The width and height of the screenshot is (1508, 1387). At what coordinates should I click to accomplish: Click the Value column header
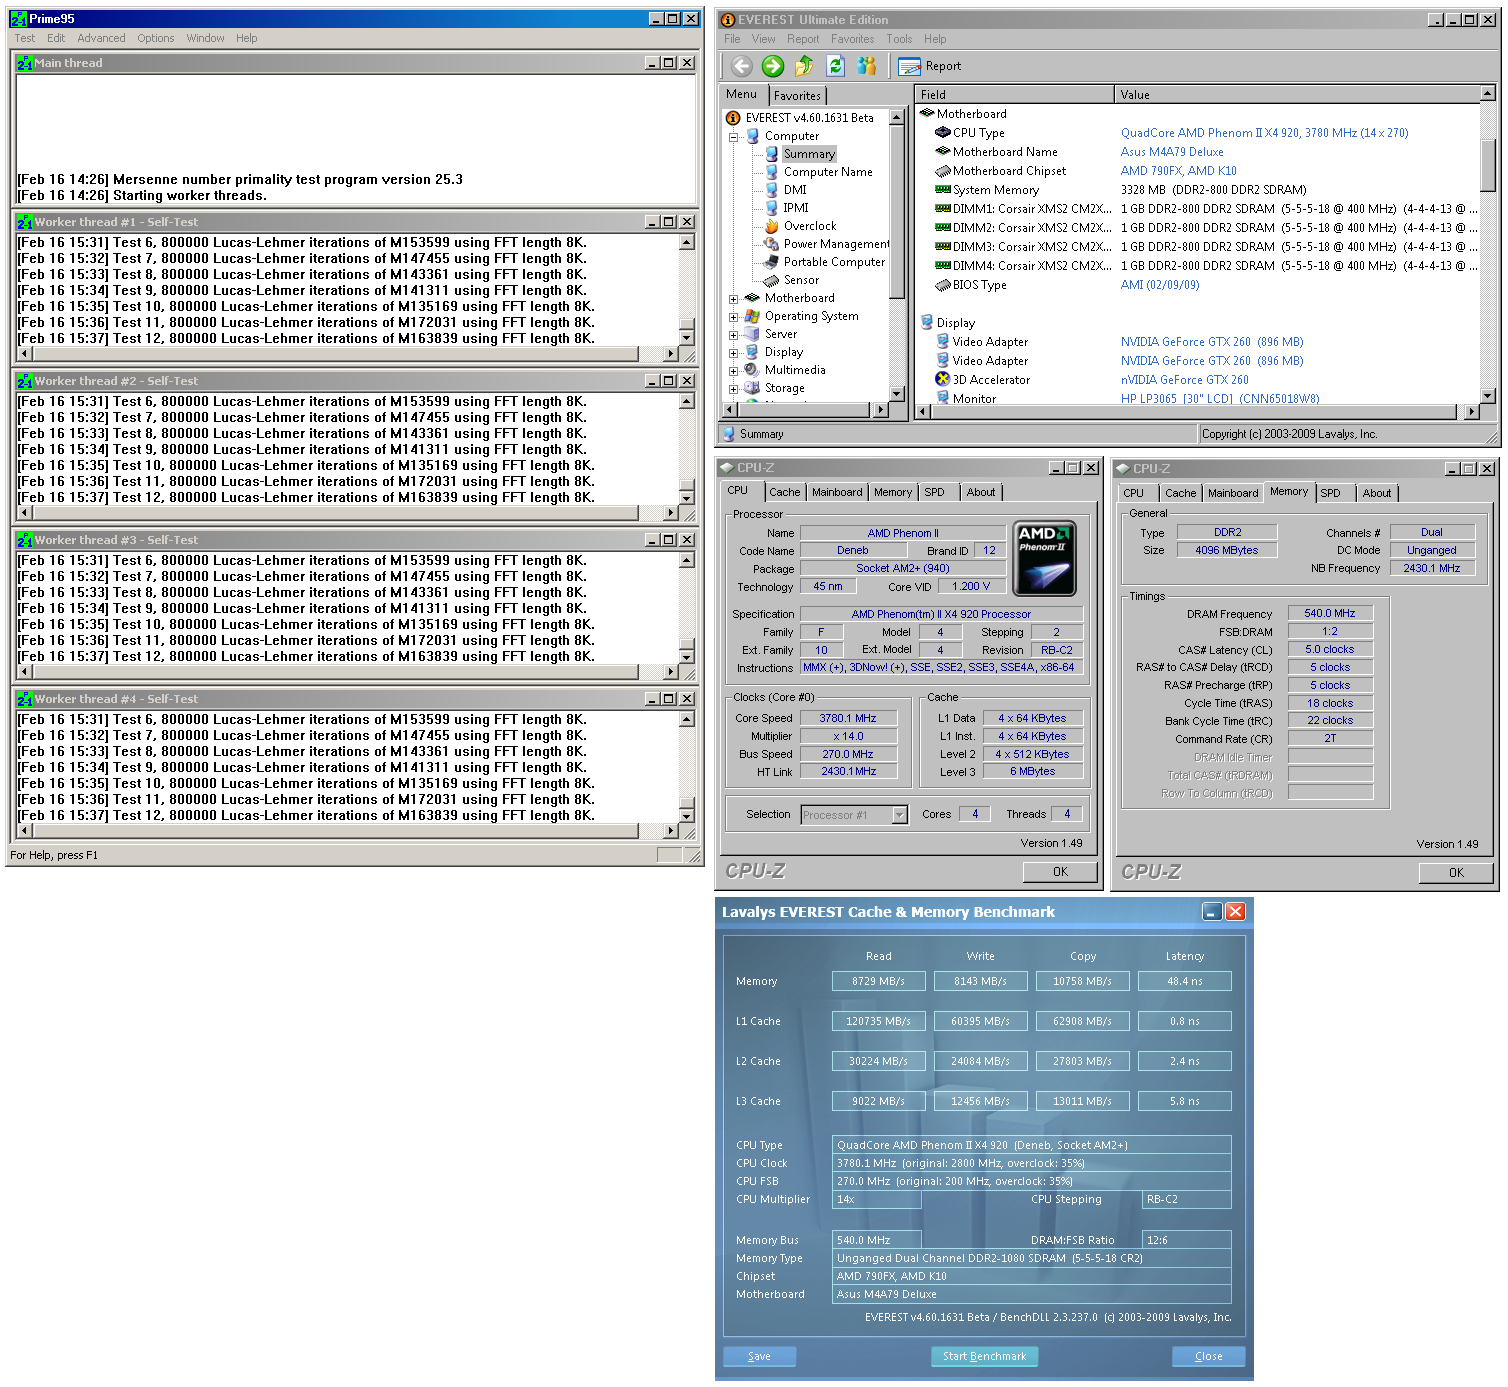pos(1297,95)
